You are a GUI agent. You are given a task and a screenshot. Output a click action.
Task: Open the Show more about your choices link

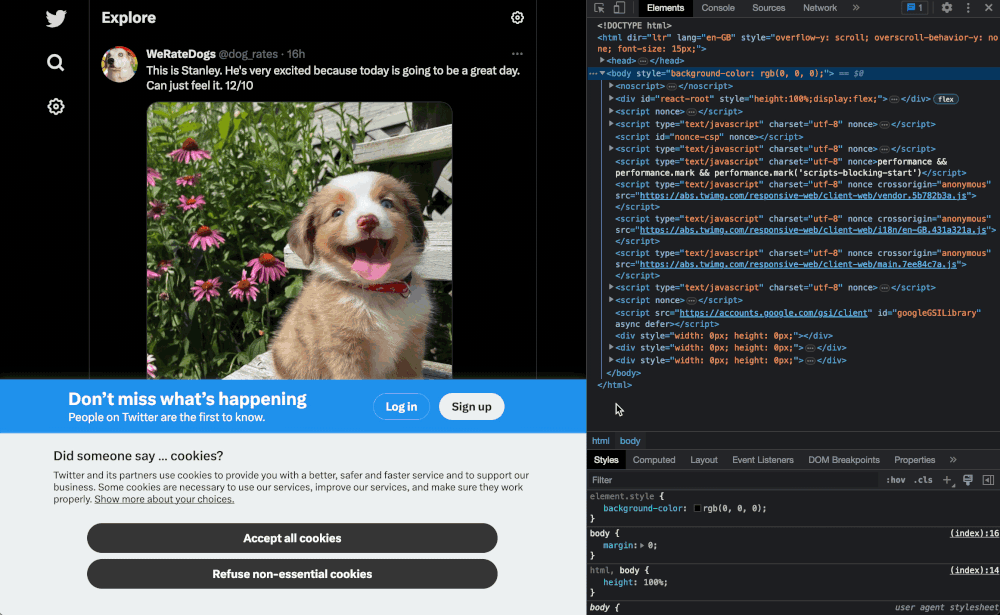coord(164,498)
